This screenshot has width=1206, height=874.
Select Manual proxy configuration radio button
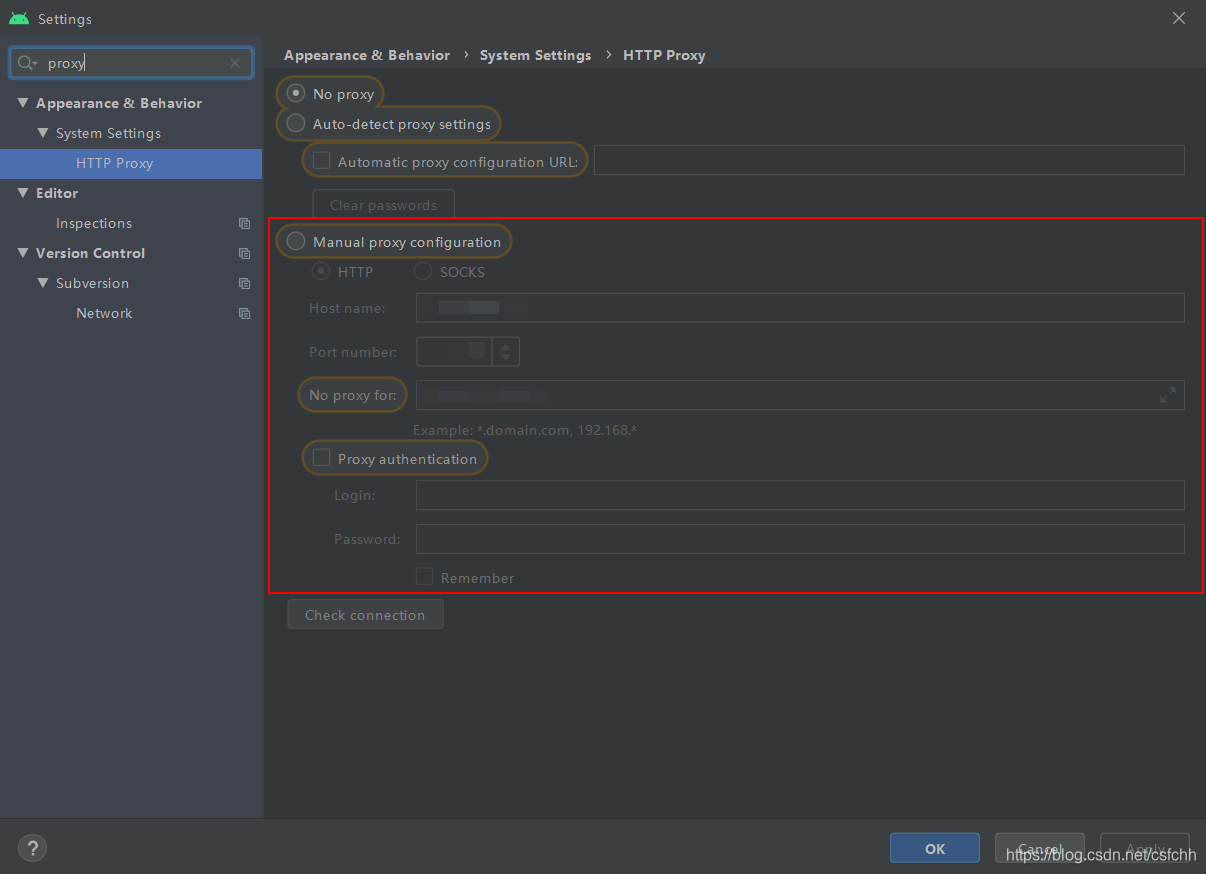click(296, 241)
